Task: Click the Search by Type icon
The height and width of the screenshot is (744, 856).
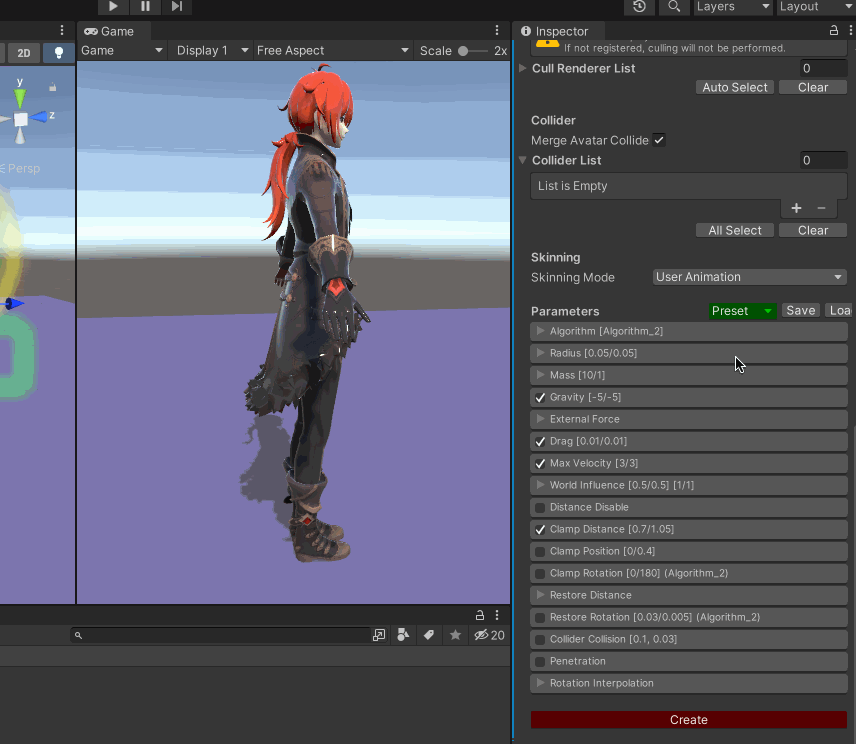Action: (x=402, y=635)
